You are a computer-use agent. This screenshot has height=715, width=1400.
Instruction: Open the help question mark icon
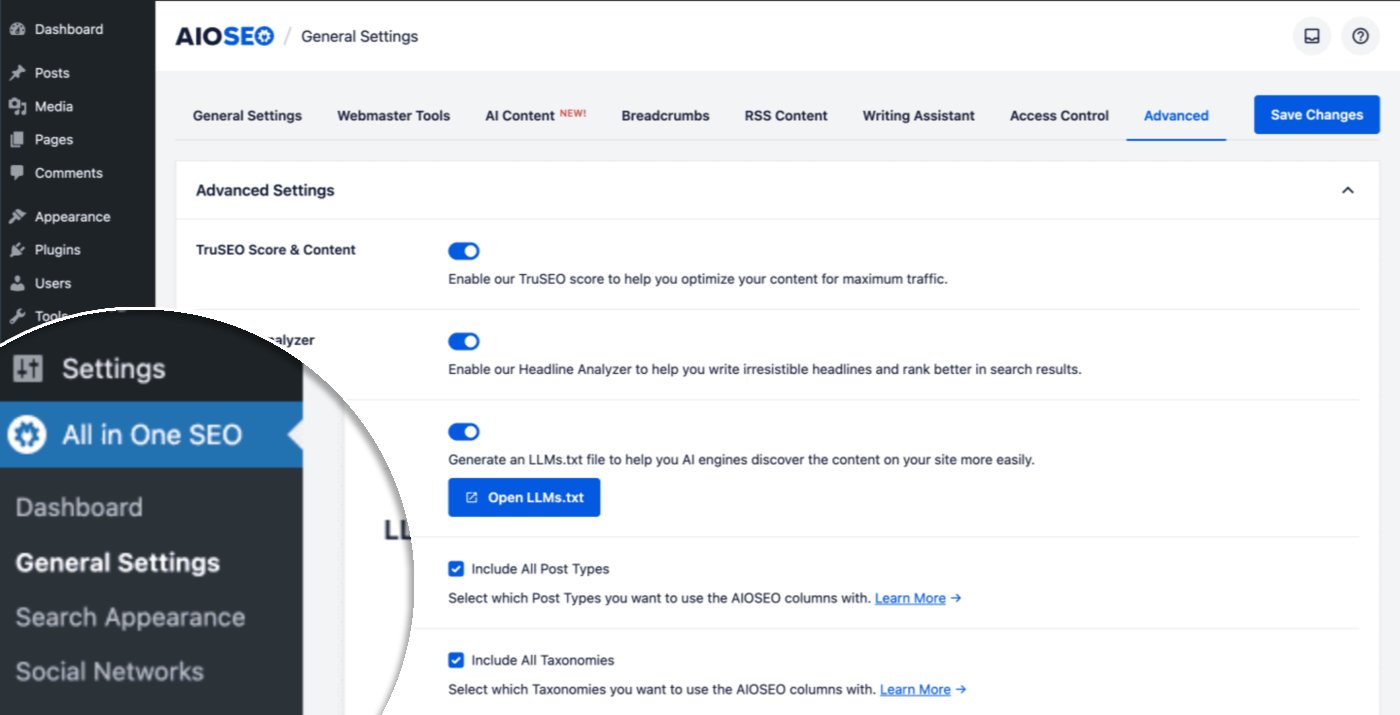click(1360, 36)
